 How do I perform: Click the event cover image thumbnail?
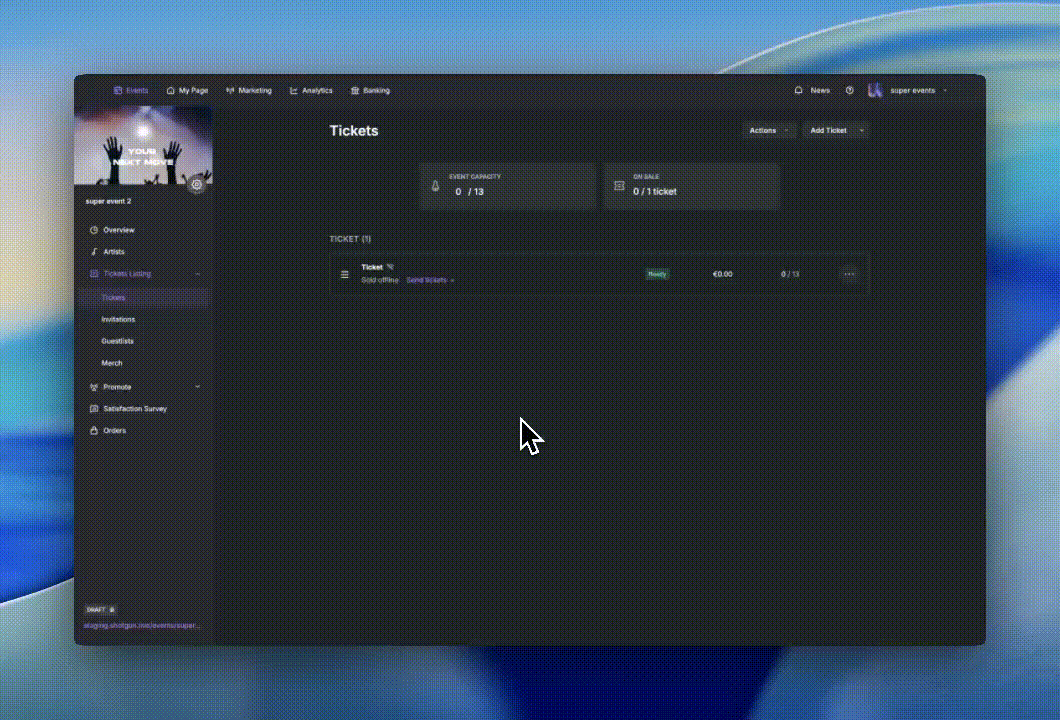click(x=143, y=146)
